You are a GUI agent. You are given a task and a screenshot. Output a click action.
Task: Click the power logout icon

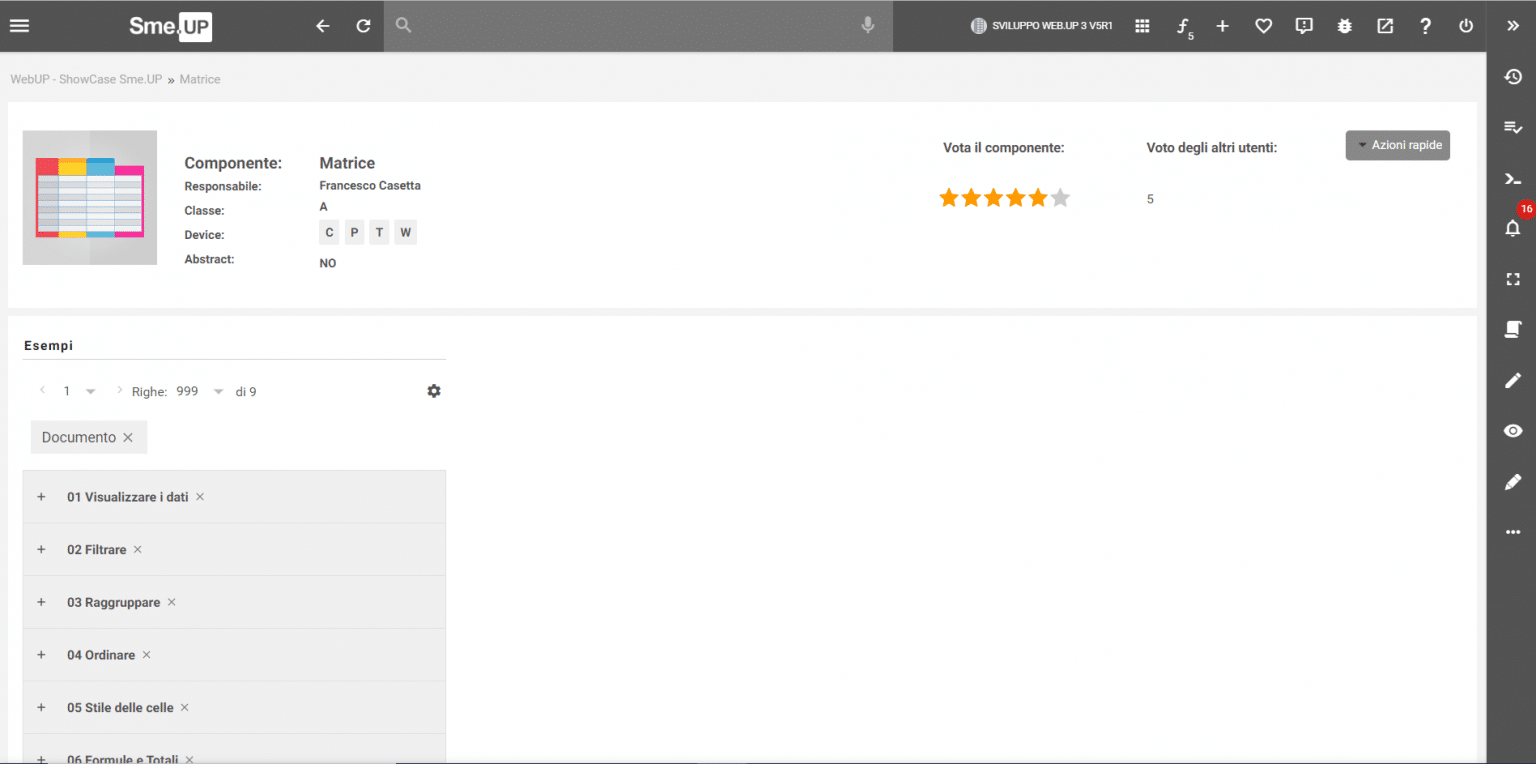point(1466,26)
